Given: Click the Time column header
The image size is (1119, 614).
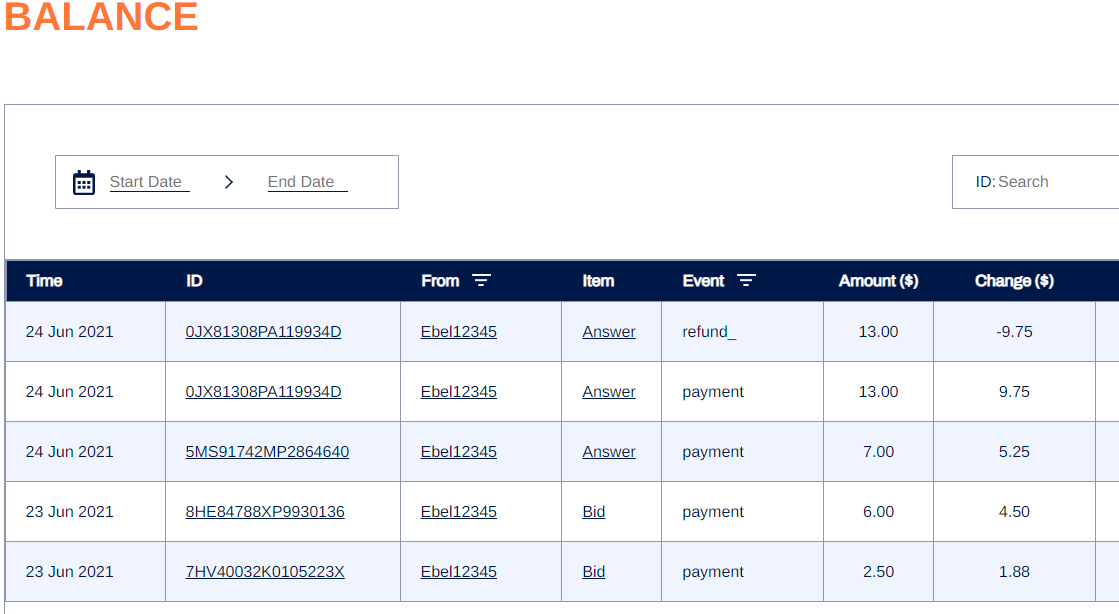Looking at the screenshot, I should pyautogui.click(x=44, y=281).
